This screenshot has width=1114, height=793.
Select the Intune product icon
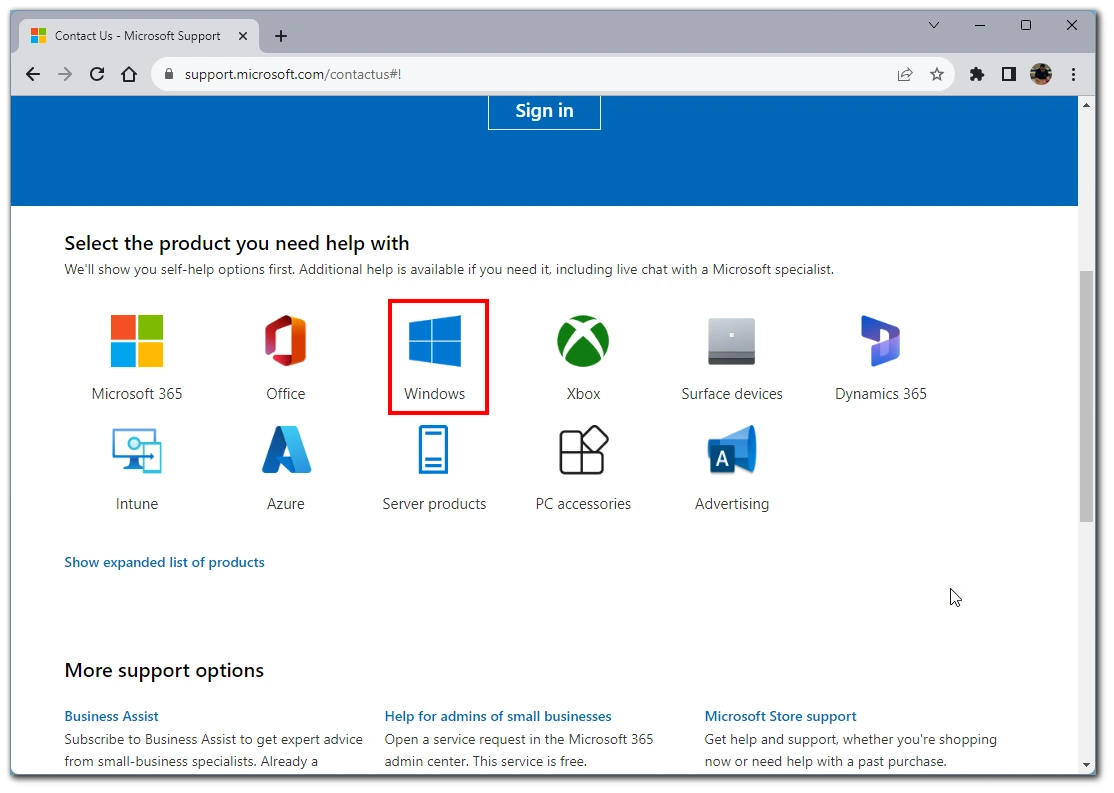pos(137,451)
